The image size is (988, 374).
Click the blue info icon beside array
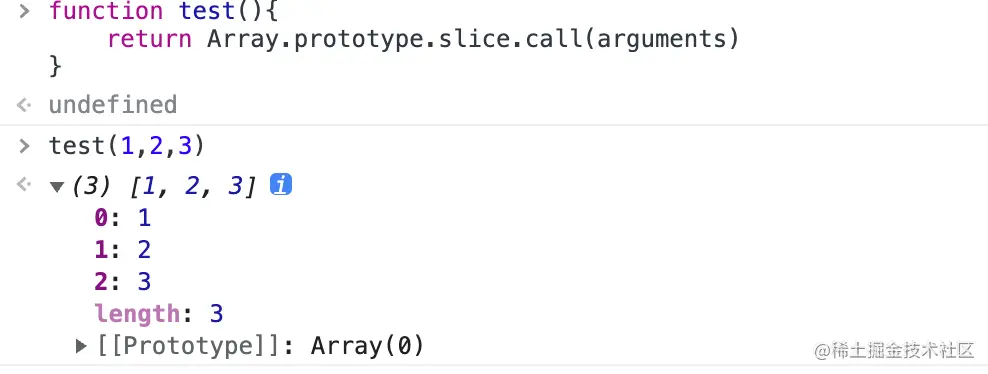coord(280,184)
